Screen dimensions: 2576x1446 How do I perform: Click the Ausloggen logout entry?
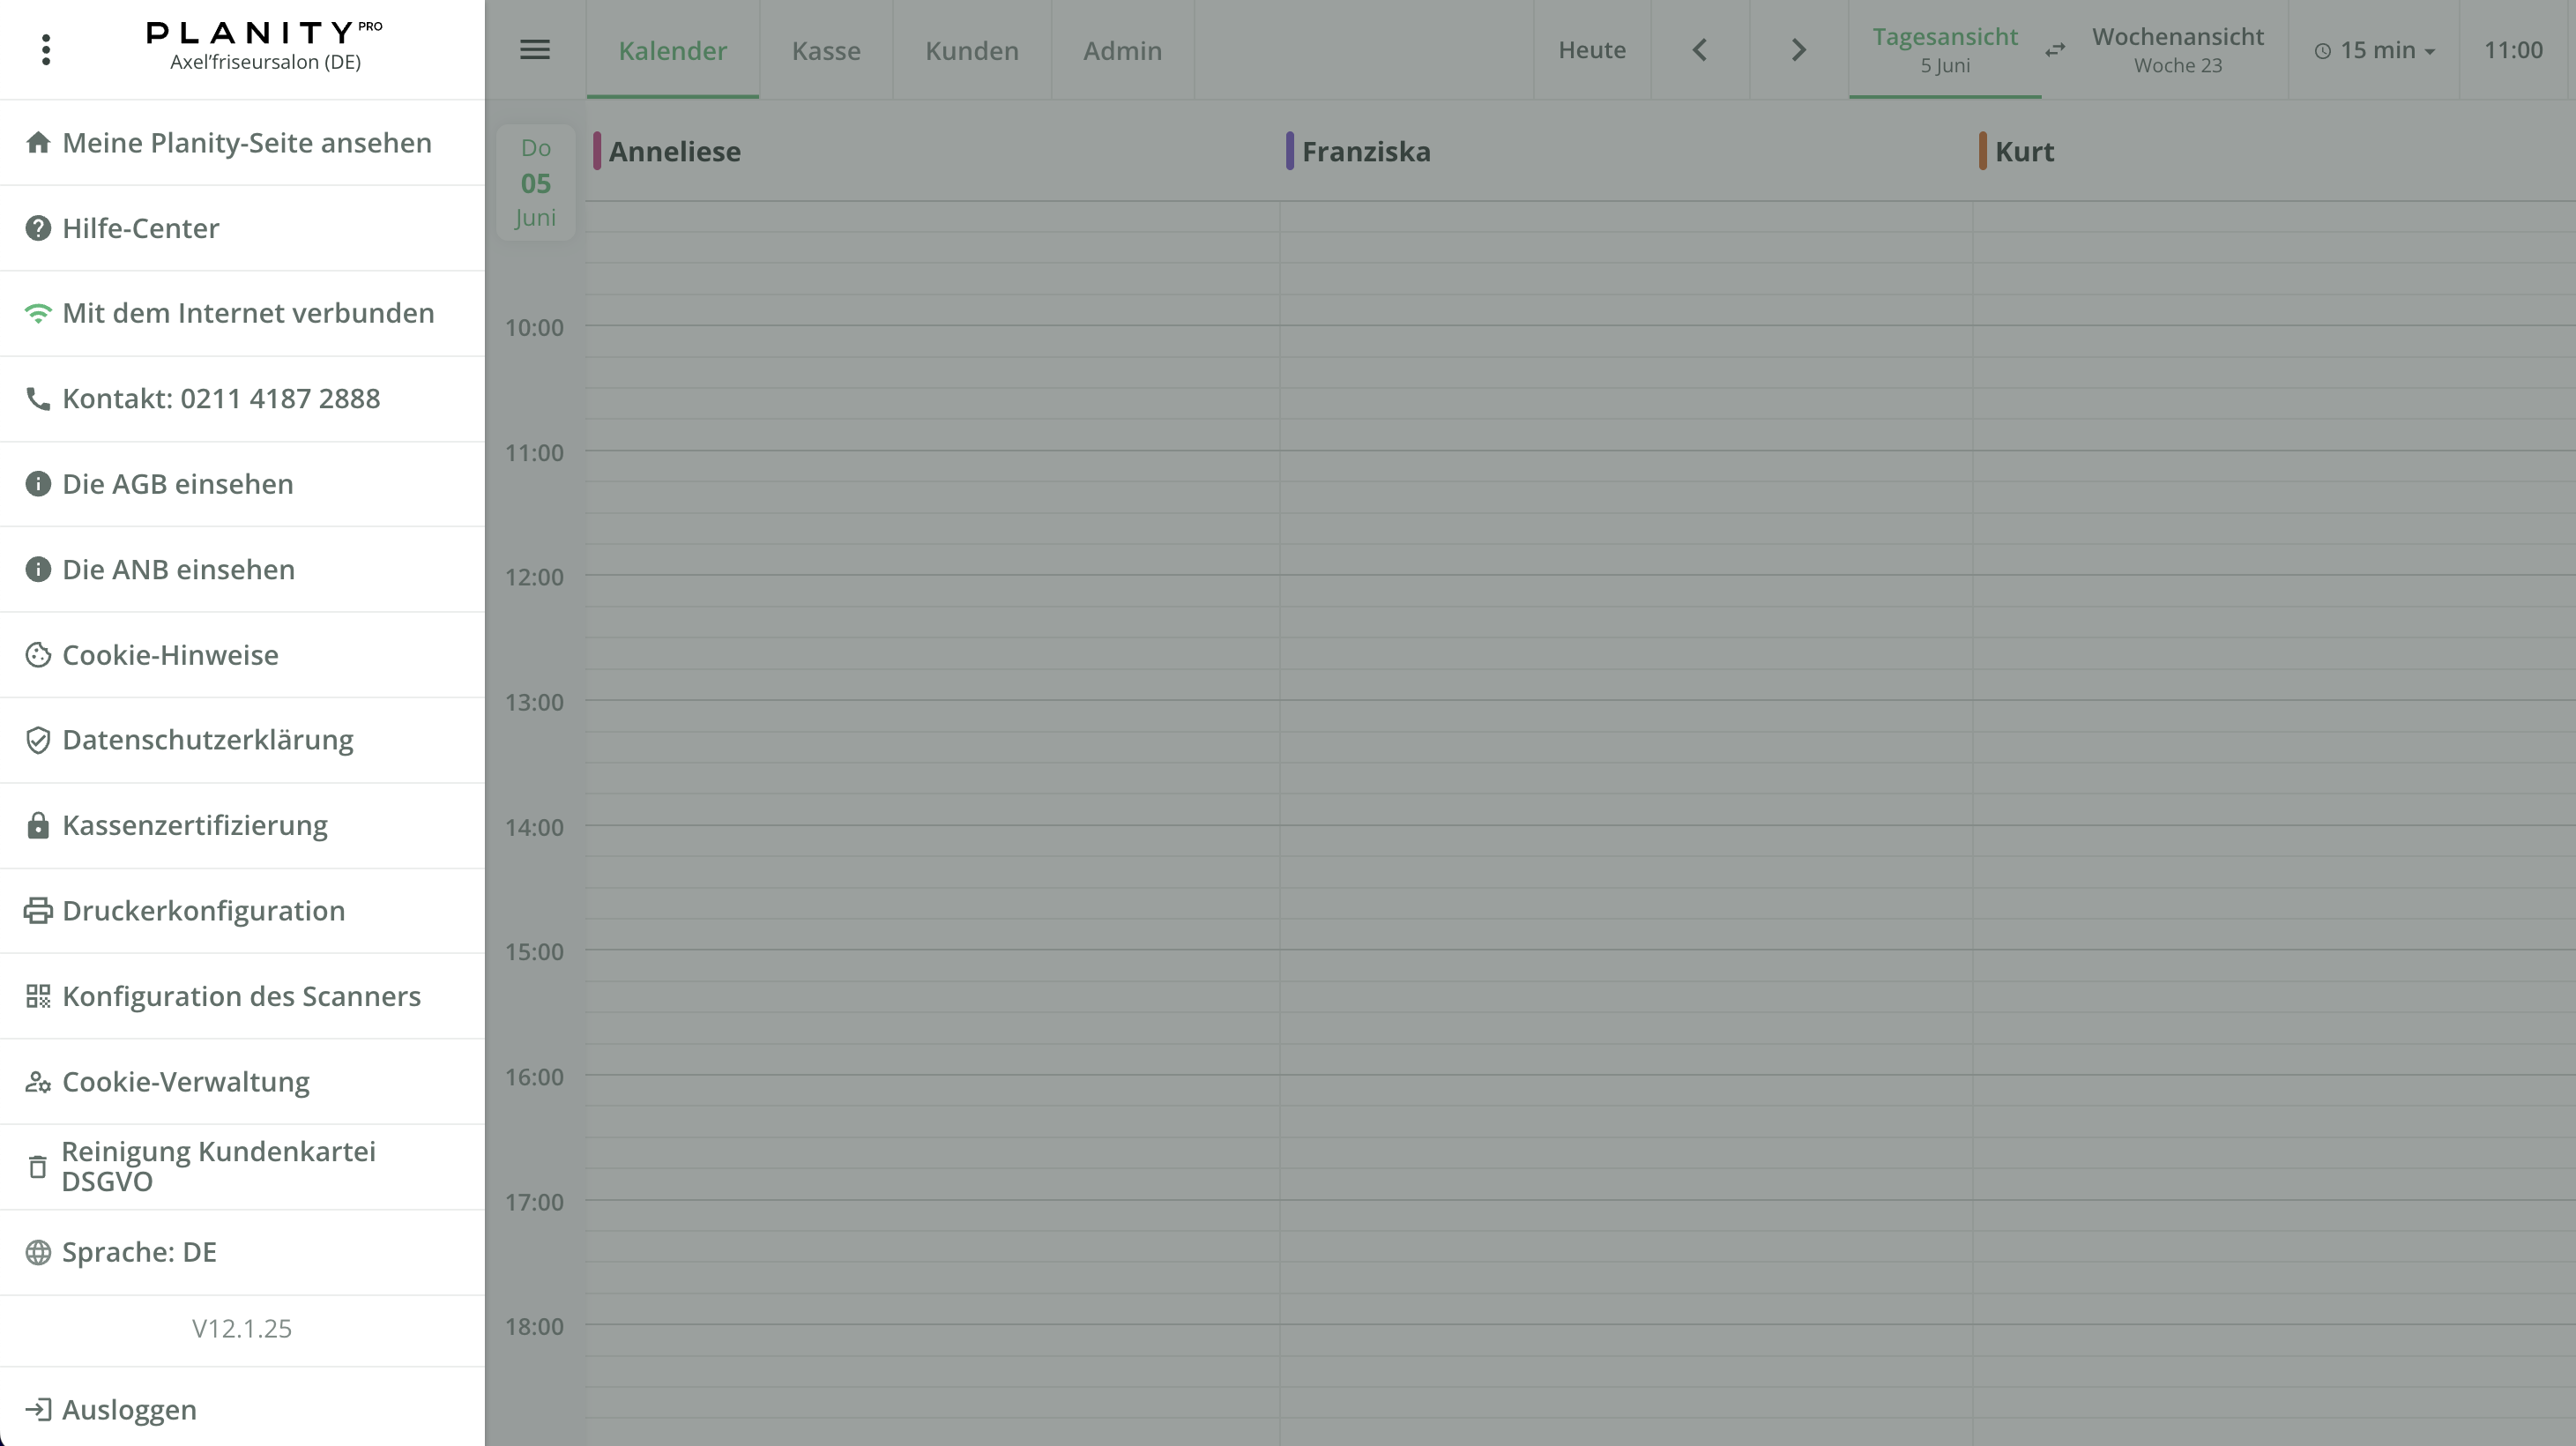pos(129,1409)
